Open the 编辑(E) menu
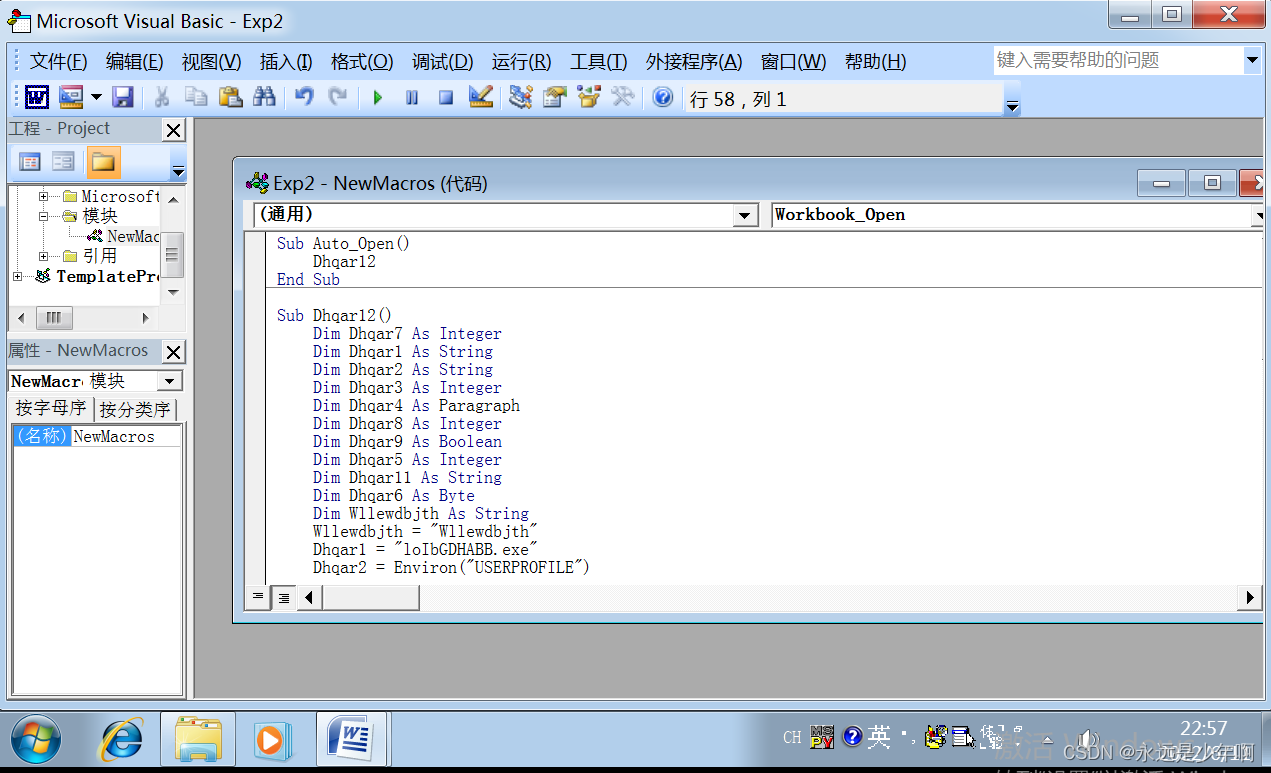1271x773 pixels. click(135, 62)
